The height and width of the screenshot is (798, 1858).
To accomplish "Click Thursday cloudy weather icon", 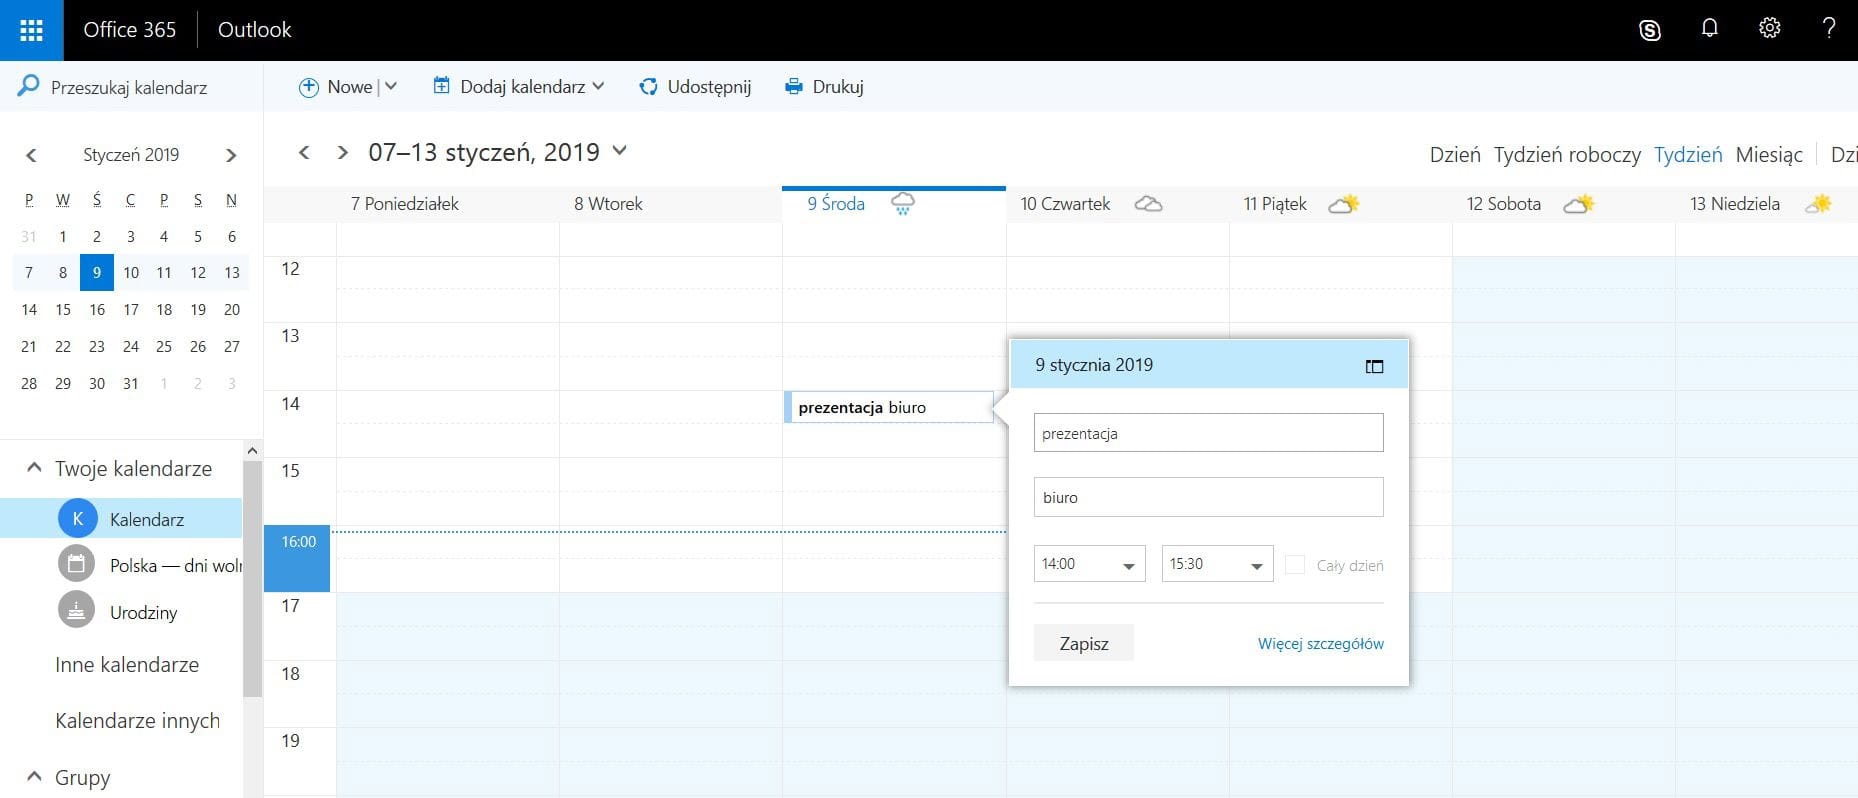I will point(1148,204).
